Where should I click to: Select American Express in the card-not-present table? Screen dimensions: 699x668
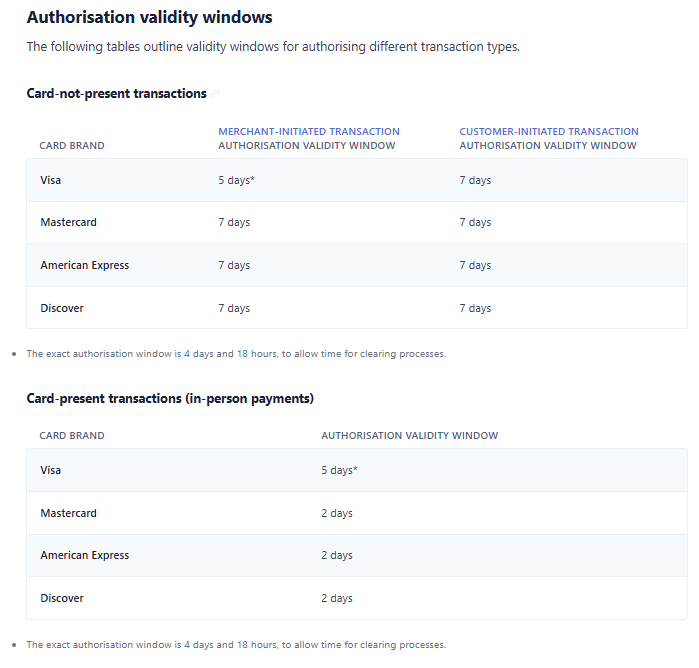click(84, 265)
